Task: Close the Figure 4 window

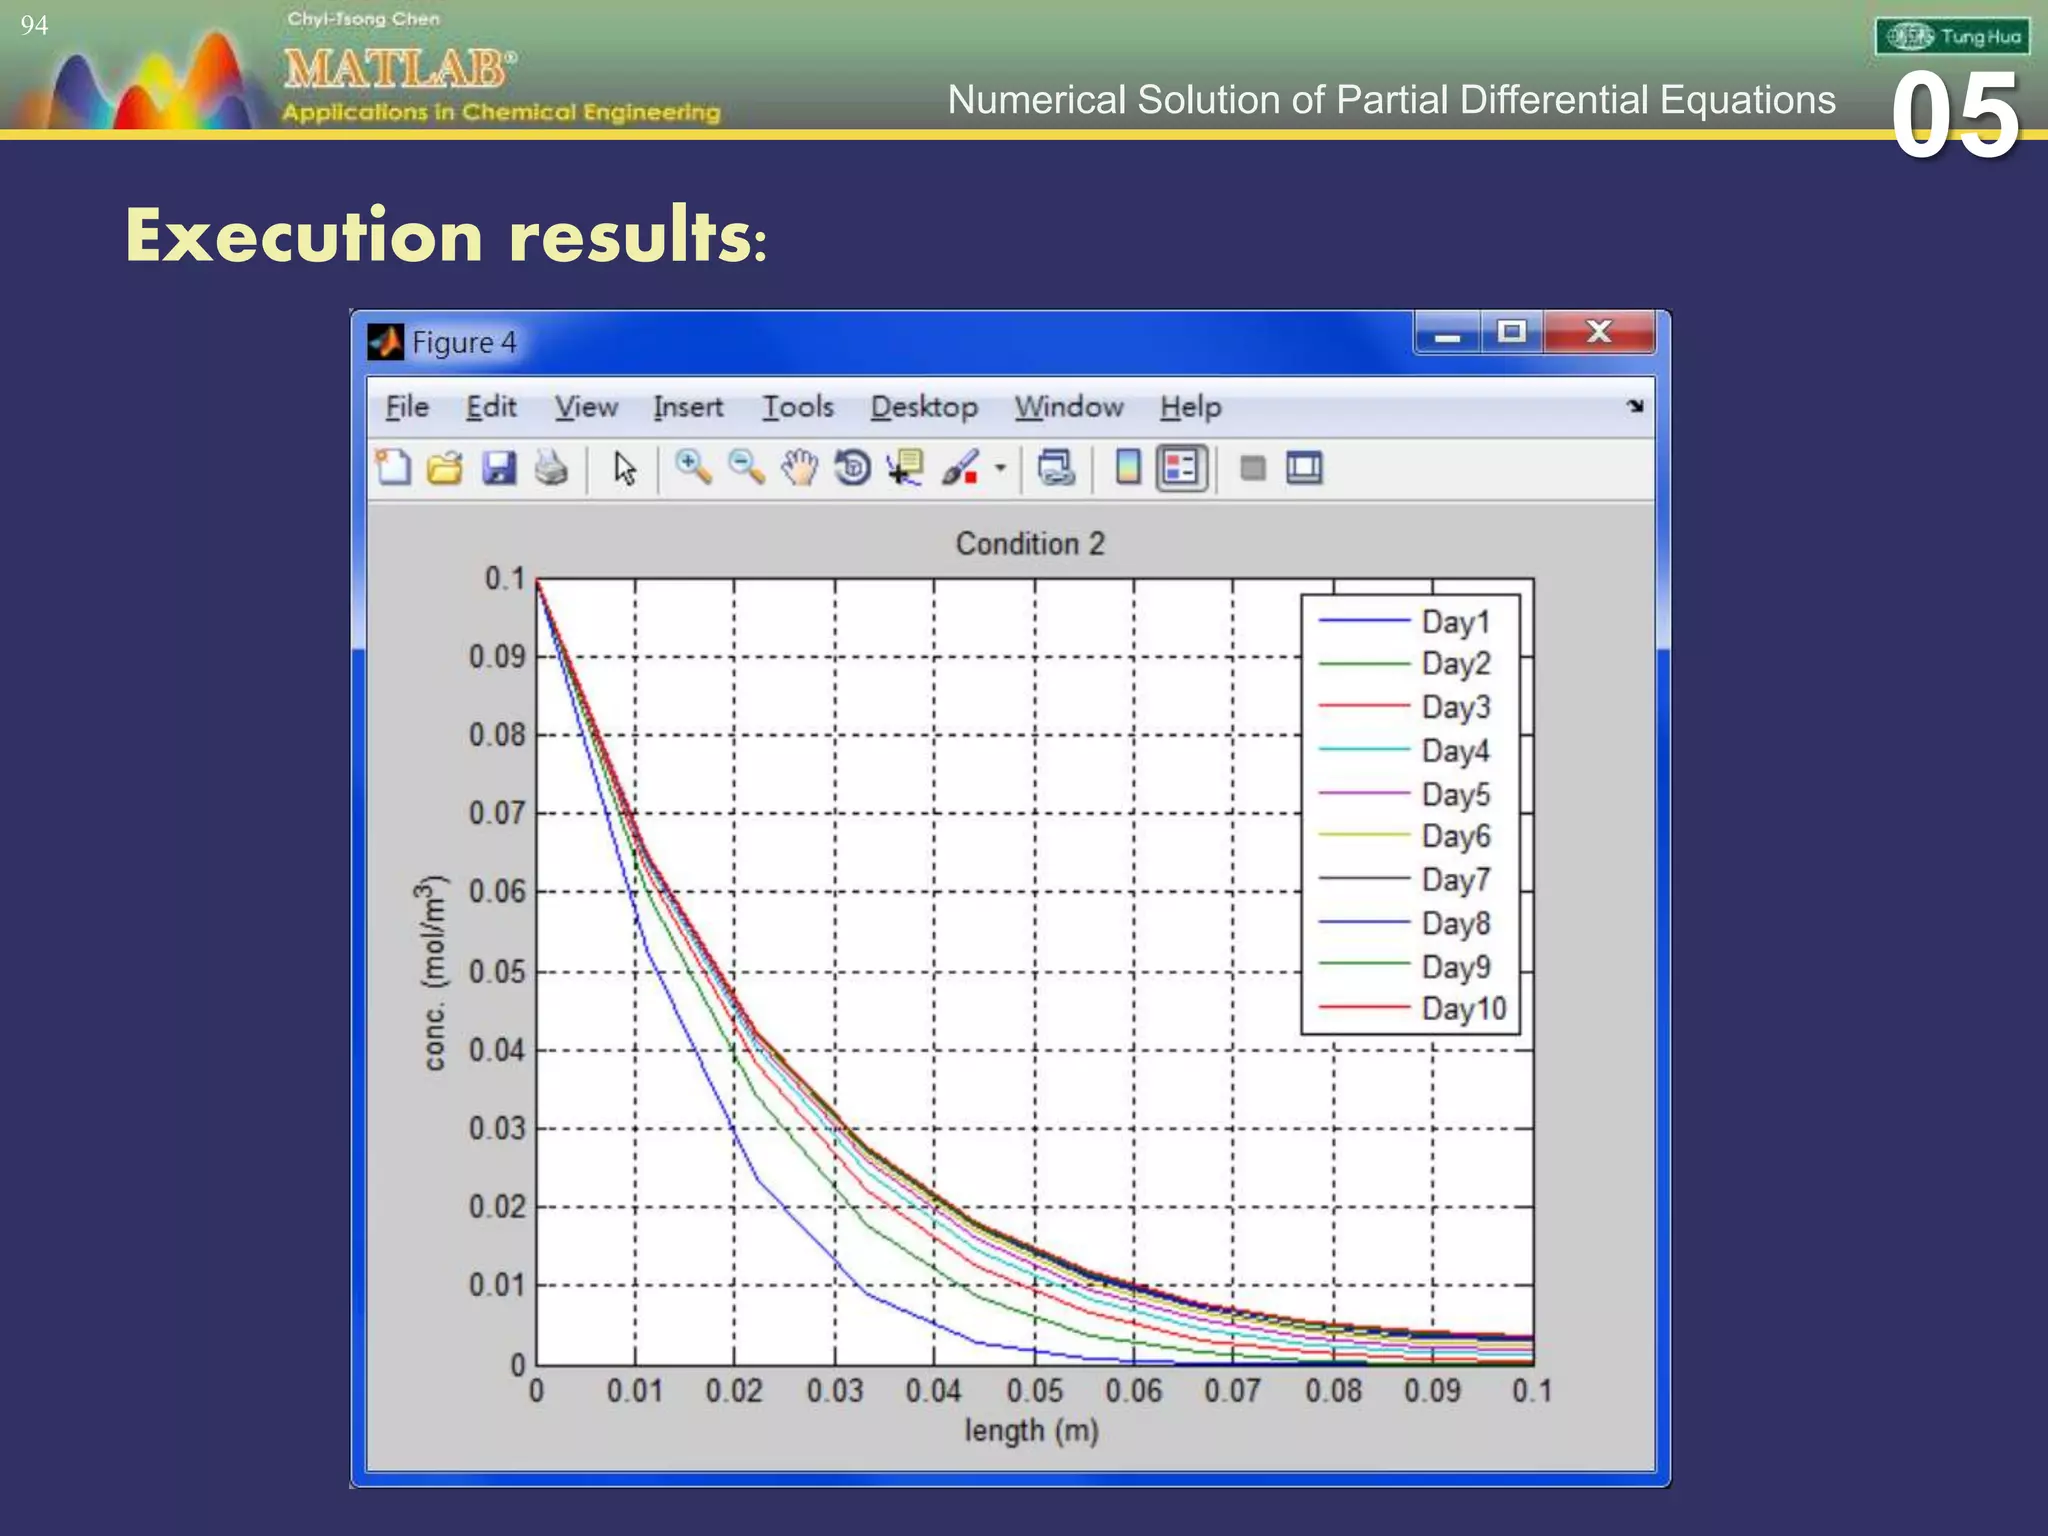Action: point(1599,331)
